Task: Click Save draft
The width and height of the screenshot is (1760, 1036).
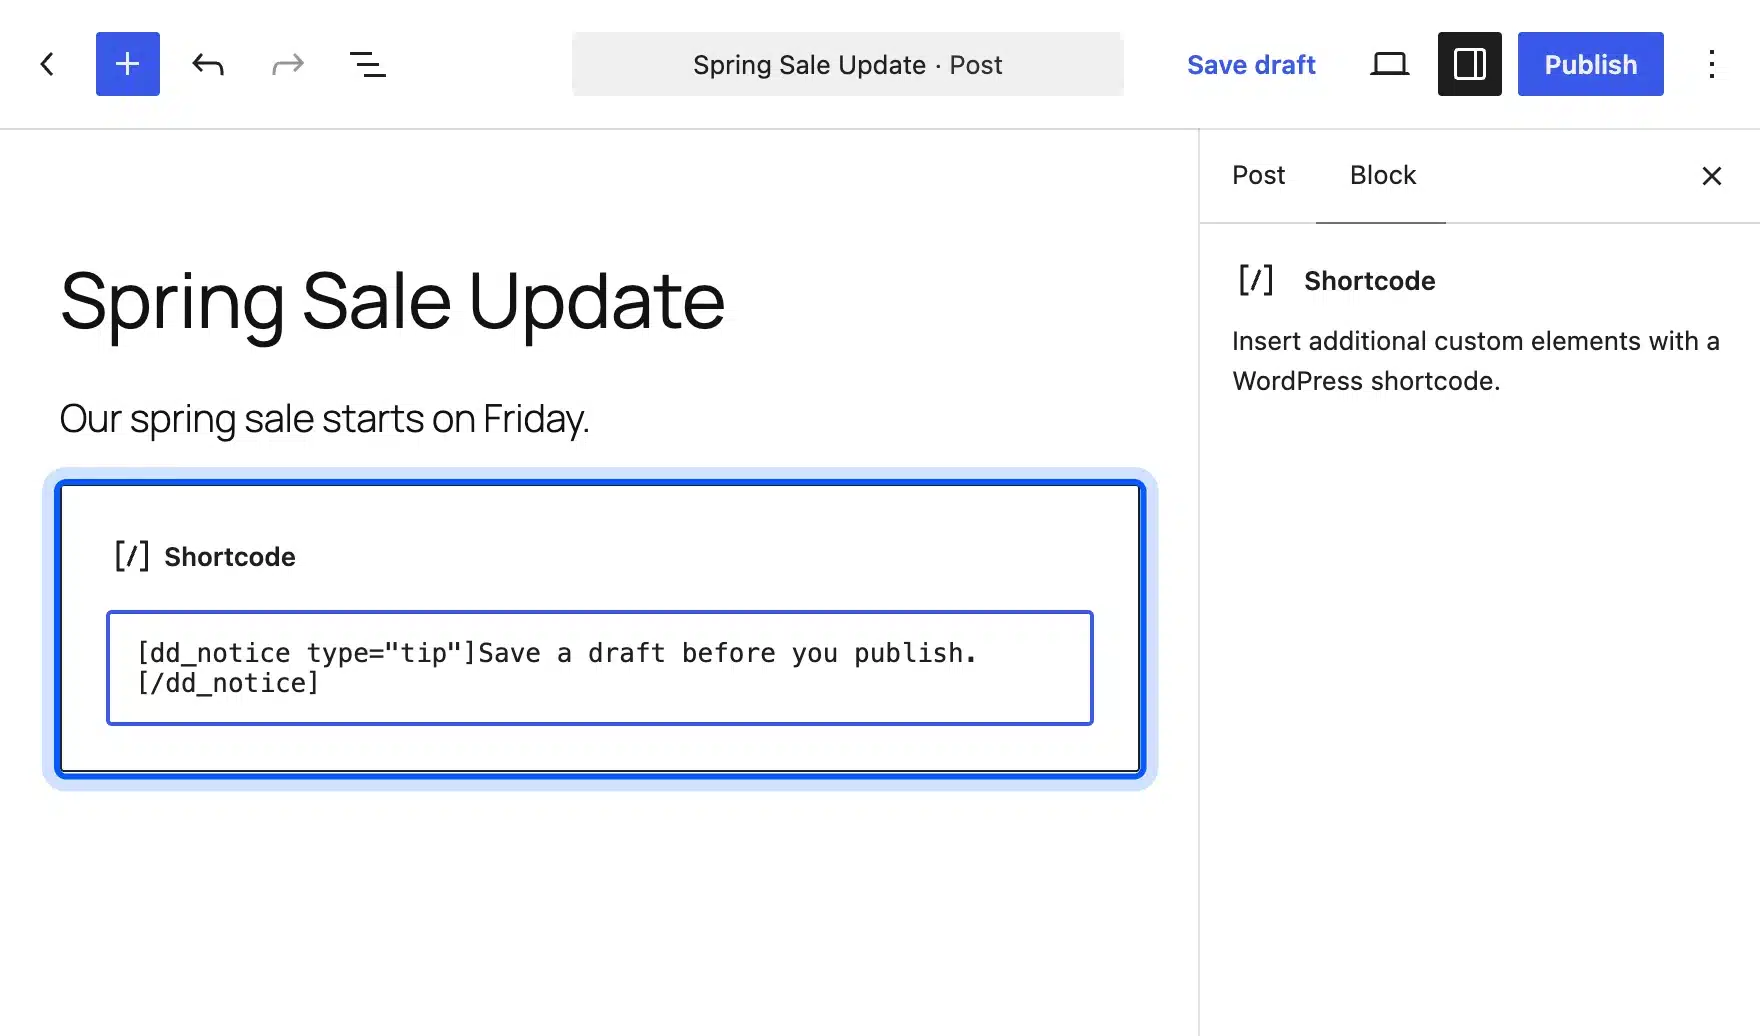Action: [x=1251, y=64]
